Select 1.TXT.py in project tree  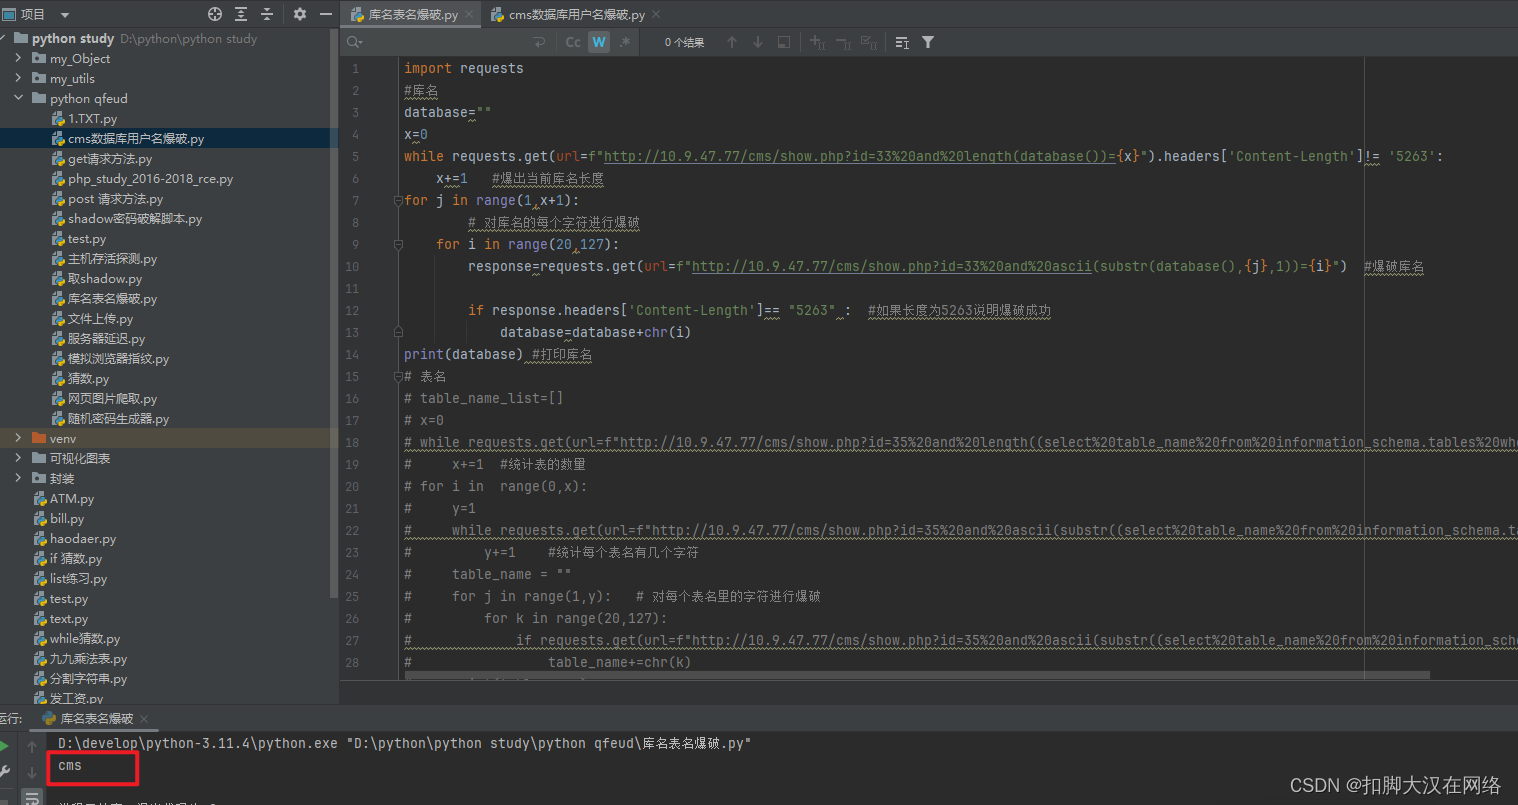pyautogui.click(x=92, y=118)
